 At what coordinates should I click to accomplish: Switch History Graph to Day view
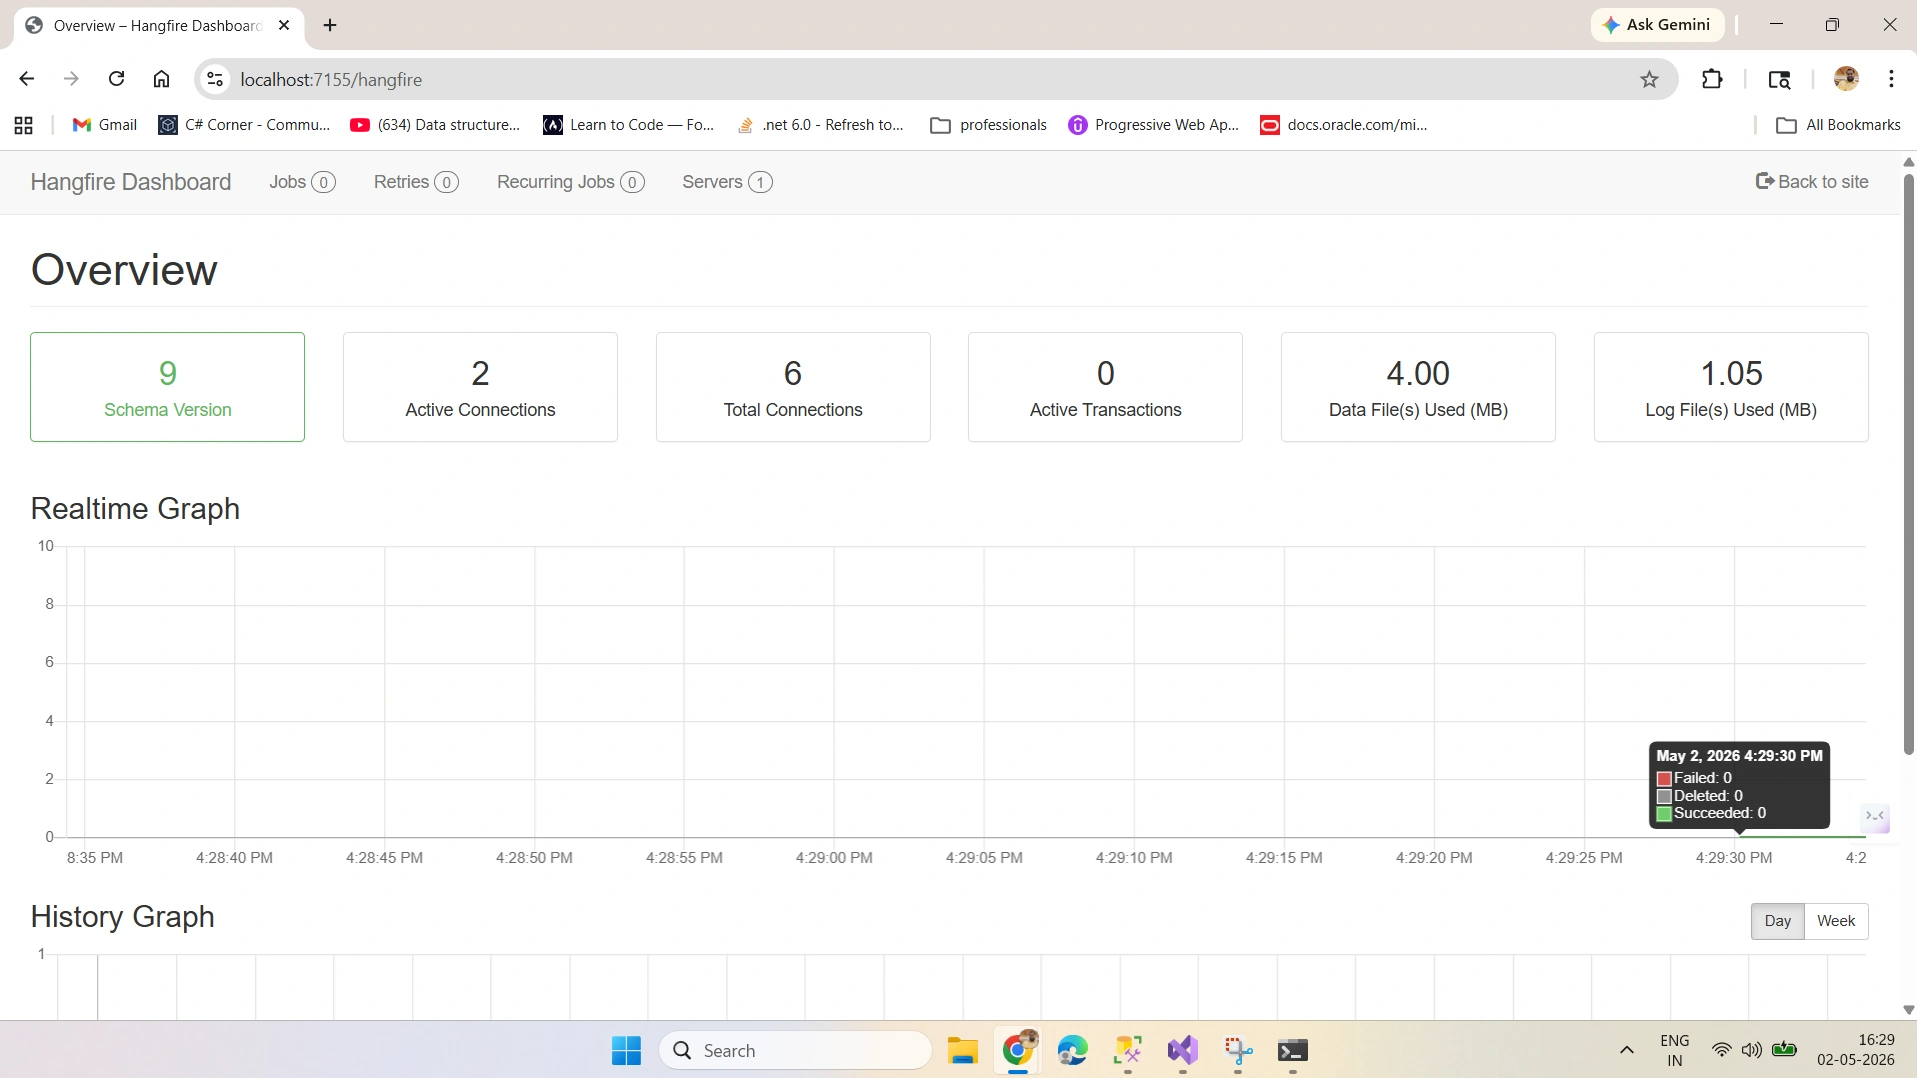1777,921
